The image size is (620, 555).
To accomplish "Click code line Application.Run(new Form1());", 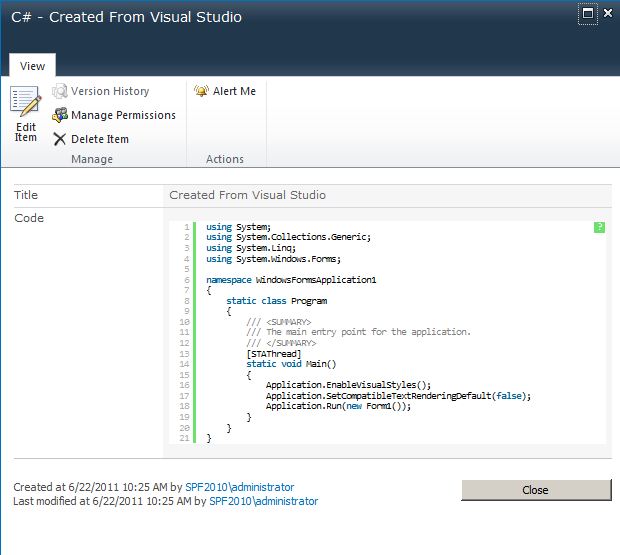I will click(x=338, y=406).
